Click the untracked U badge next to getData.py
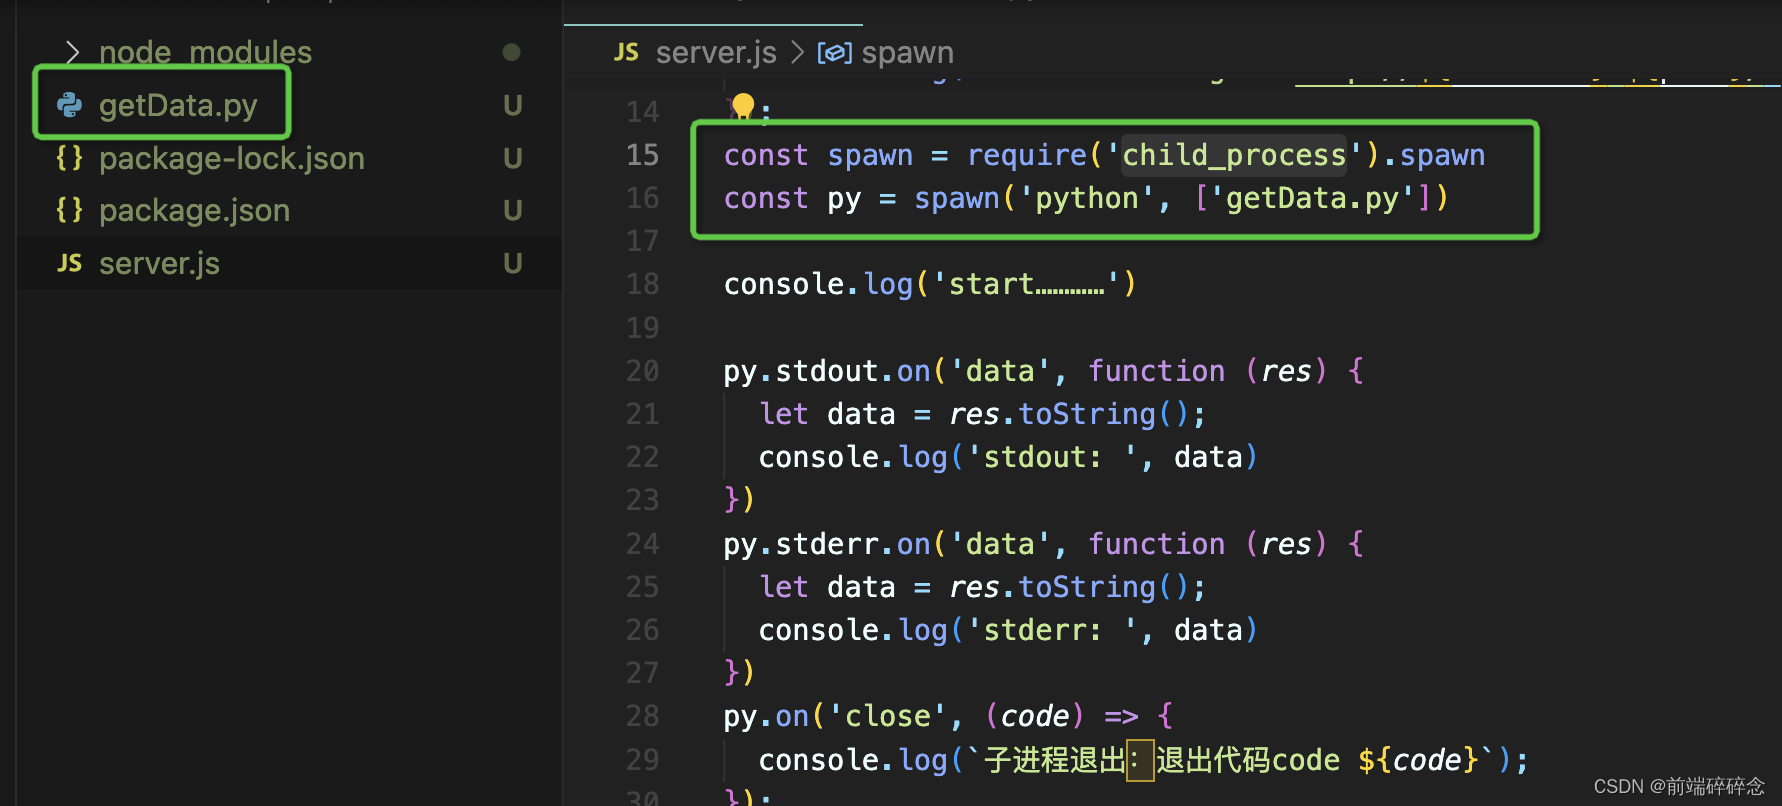1782x806 pixels. point(512,105)
